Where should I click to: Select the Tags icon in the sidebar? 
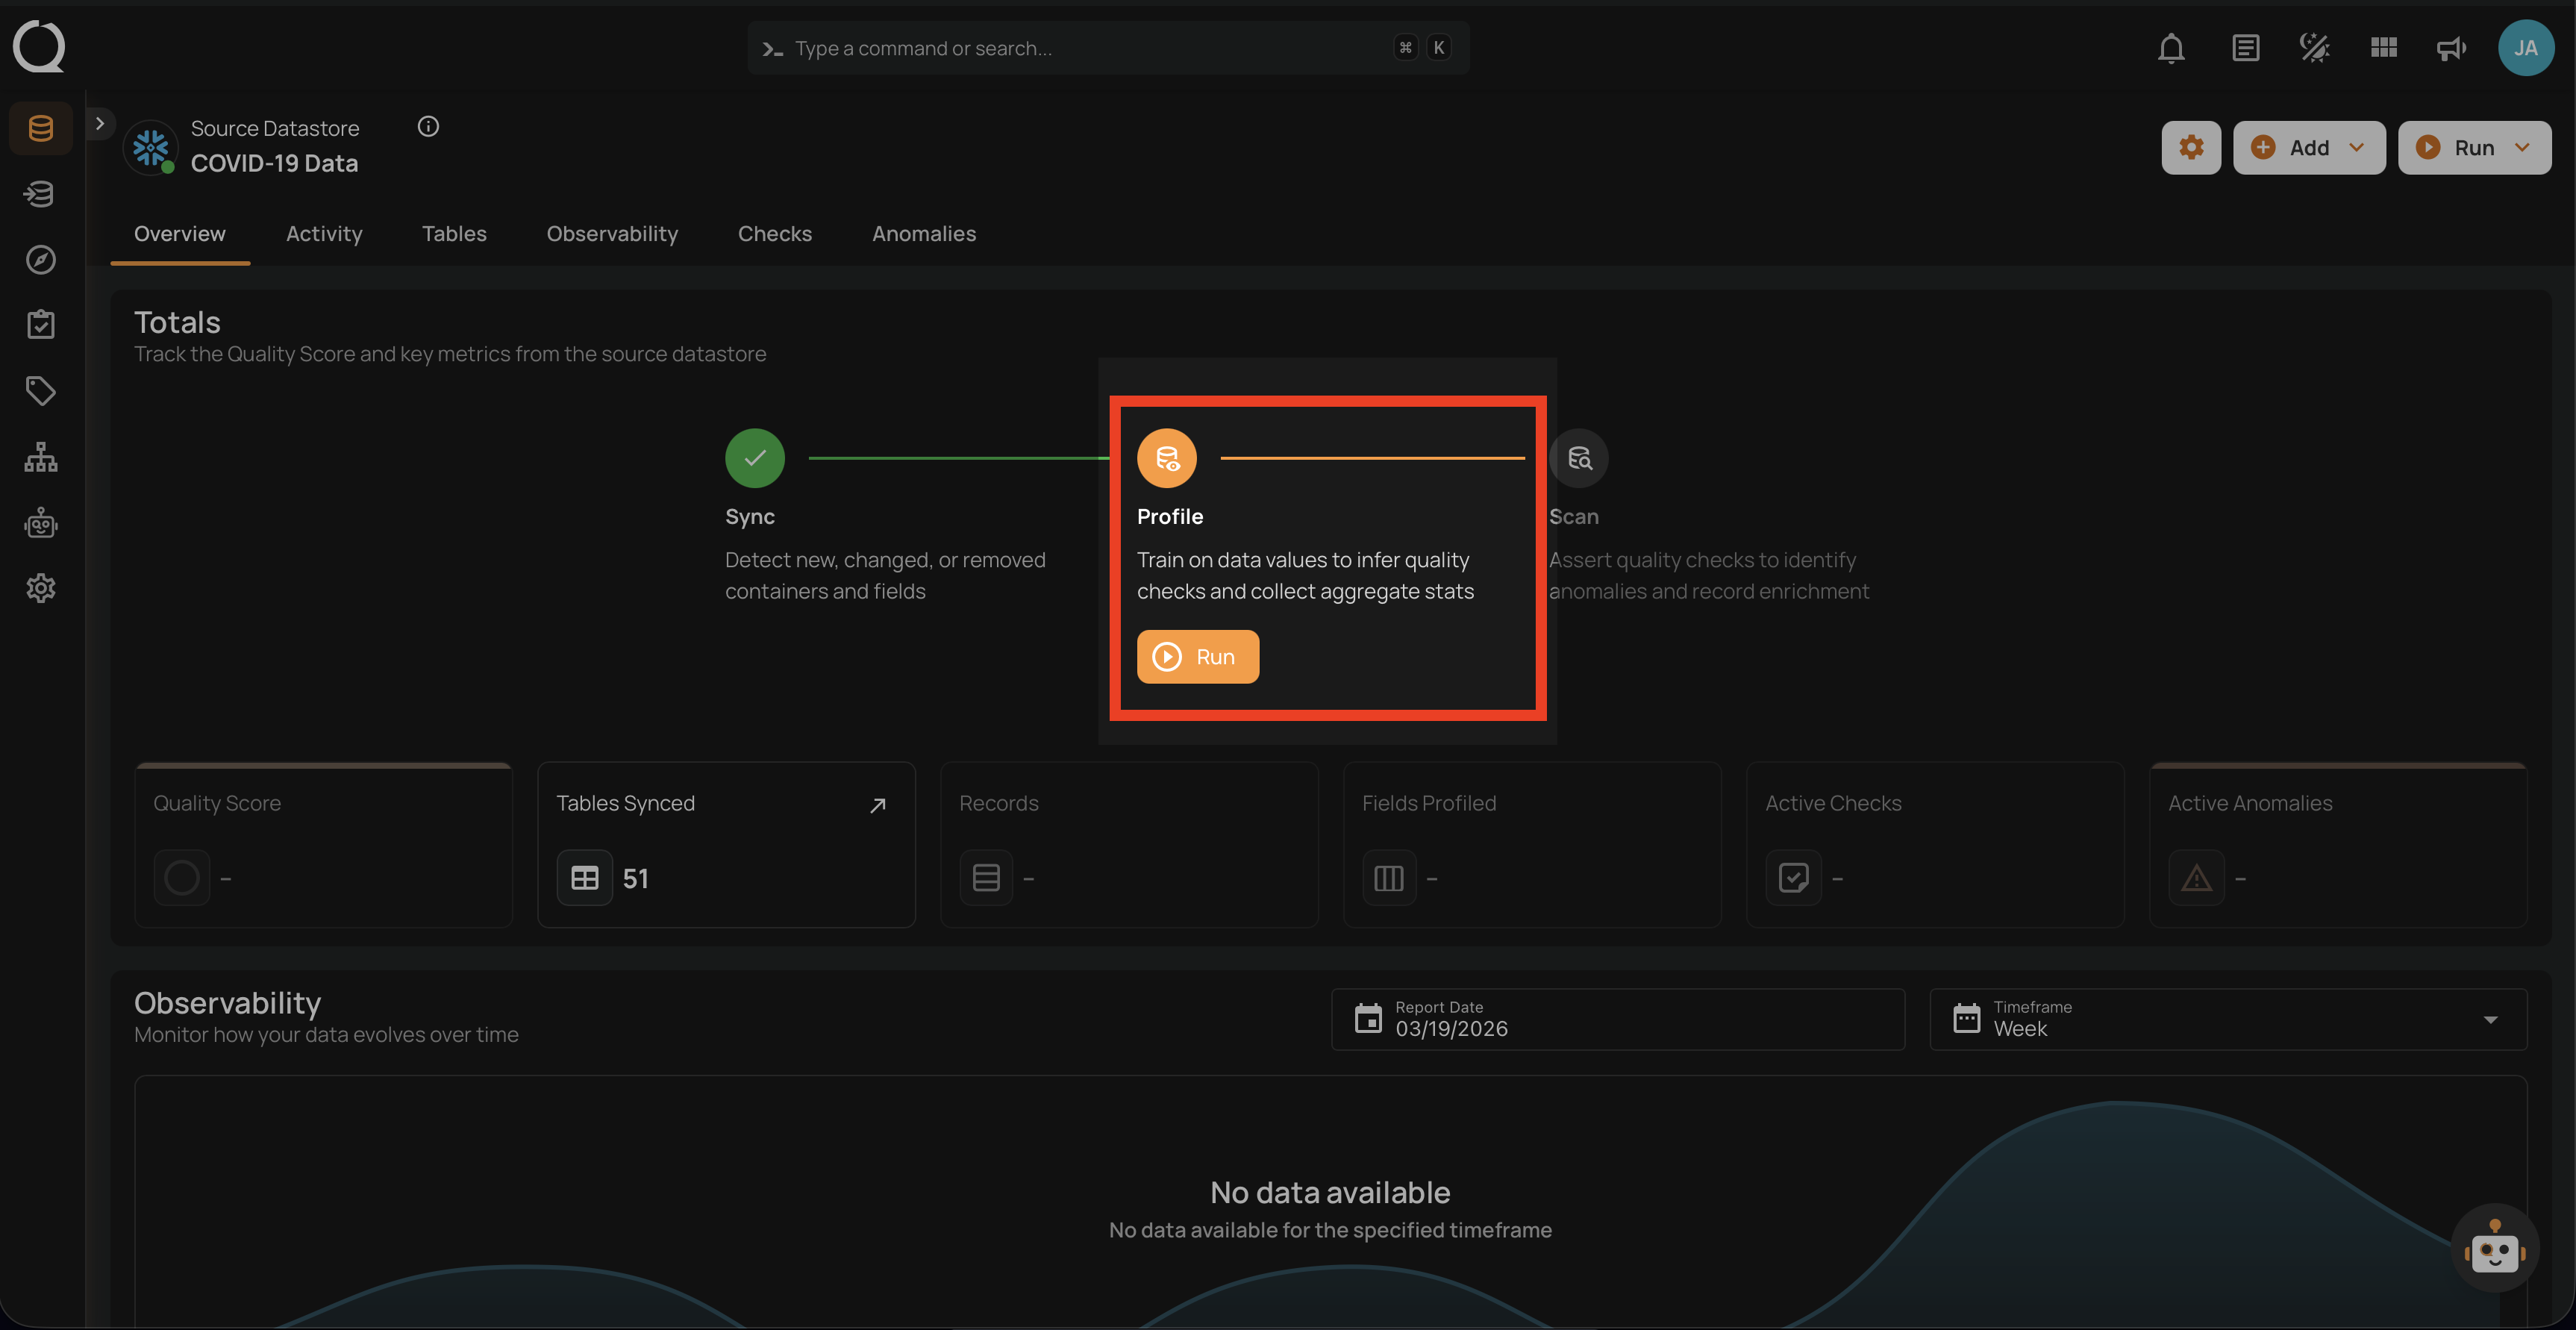coord(40,390)
